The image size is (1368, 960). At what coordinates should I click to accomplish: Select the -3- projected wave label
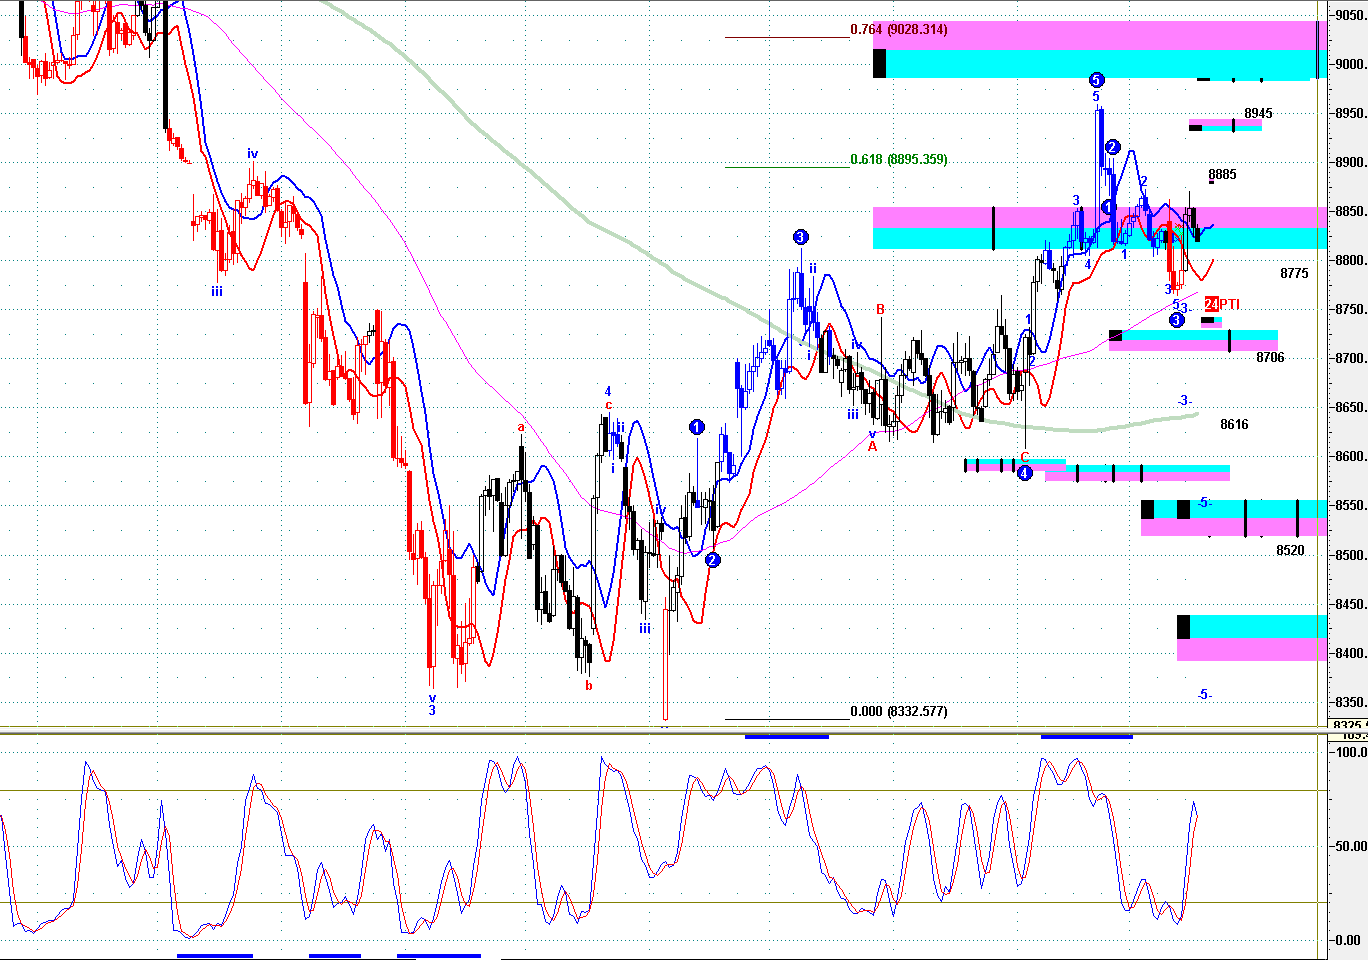pyautogui.click(x=1184, y=401)
